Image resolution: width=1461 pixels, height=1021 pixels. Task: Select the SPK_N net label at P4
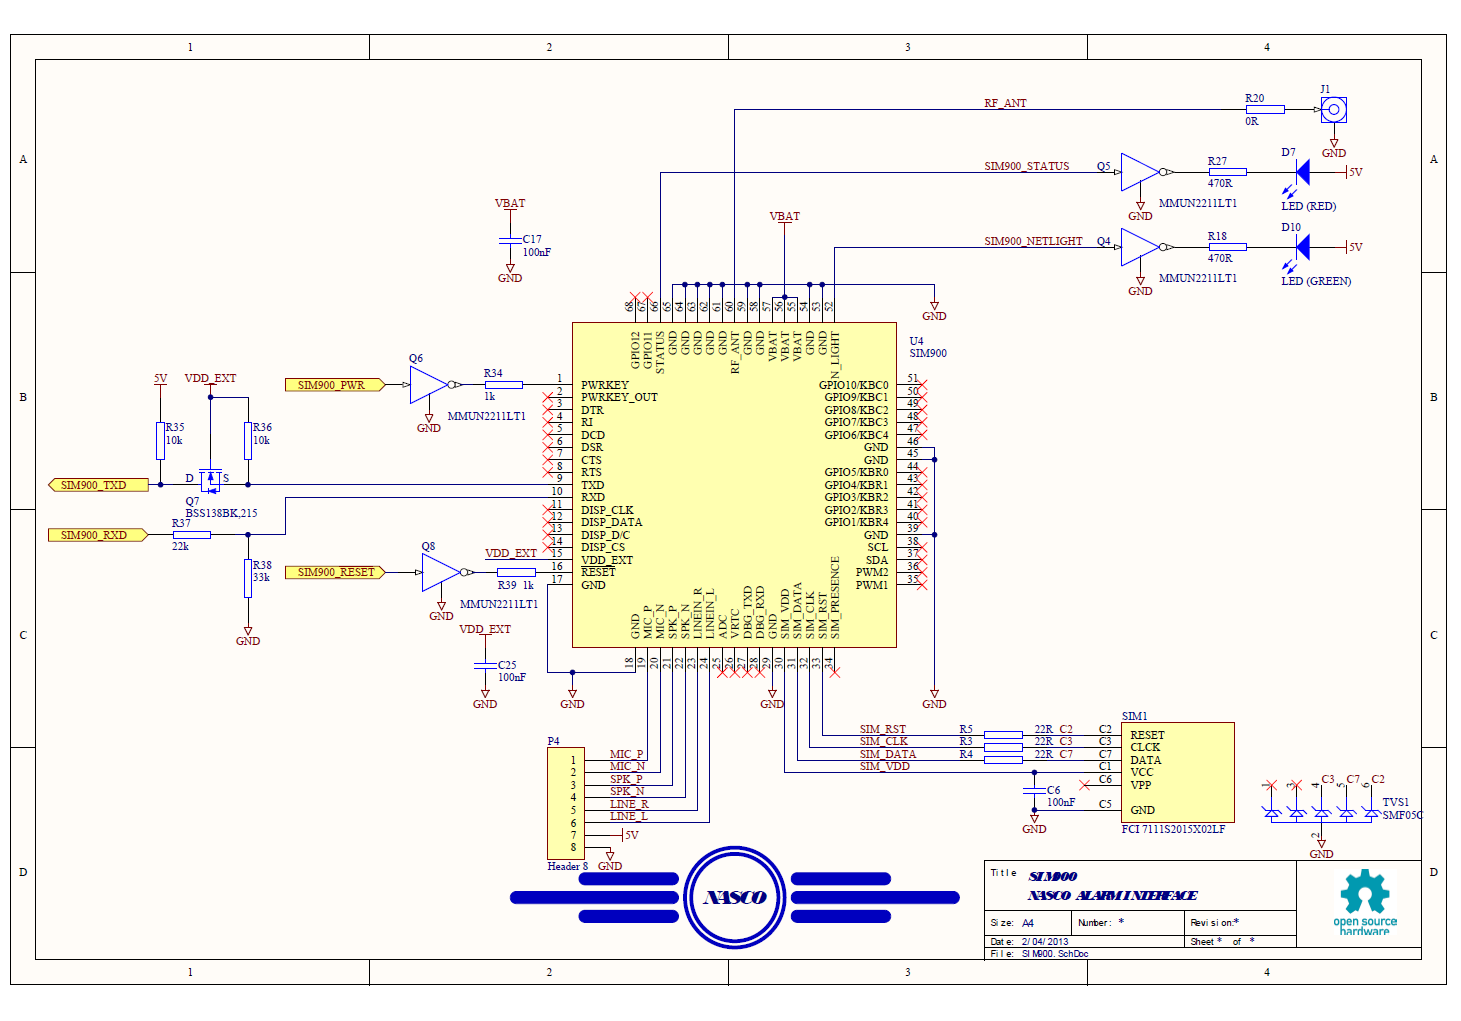coord(627,791)
